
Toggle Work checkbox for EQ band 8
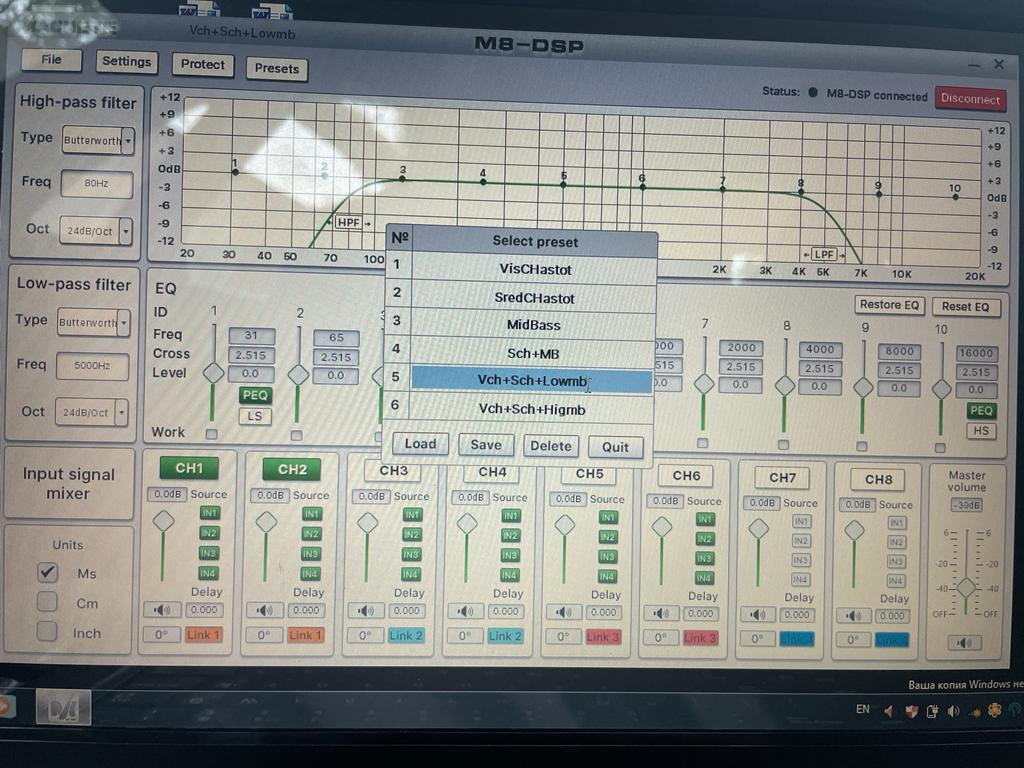783,445
